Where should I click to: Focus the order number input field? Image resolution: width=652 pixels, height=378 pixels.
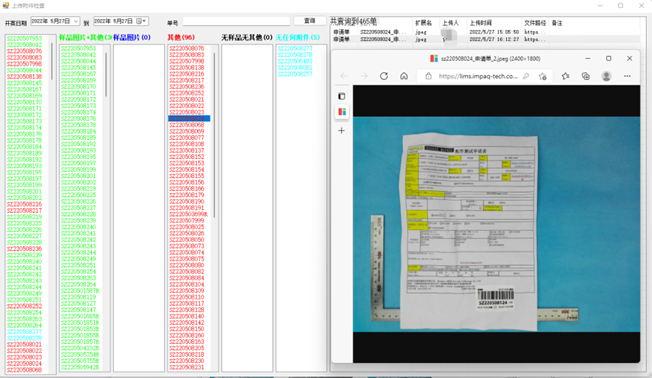pos(236,21)
